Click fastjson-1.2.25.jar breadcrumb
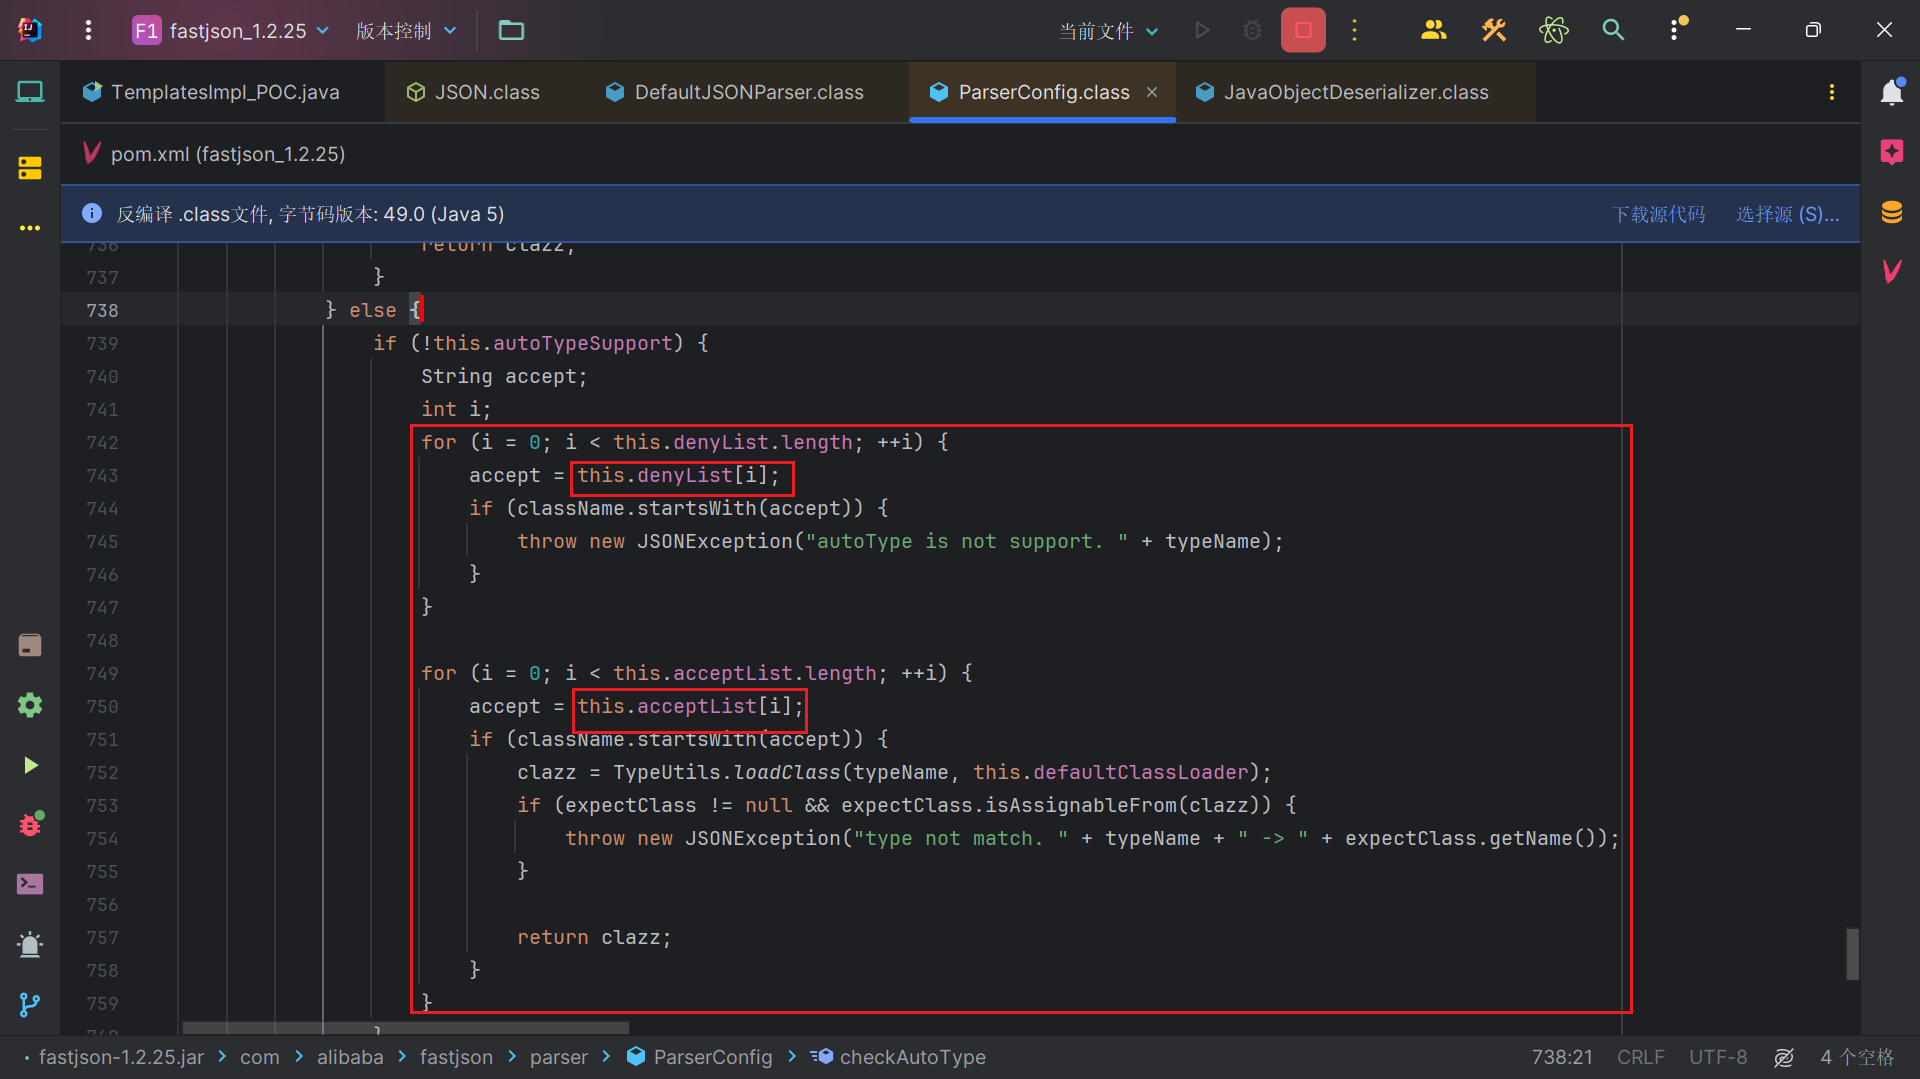 coord(121,1057)
